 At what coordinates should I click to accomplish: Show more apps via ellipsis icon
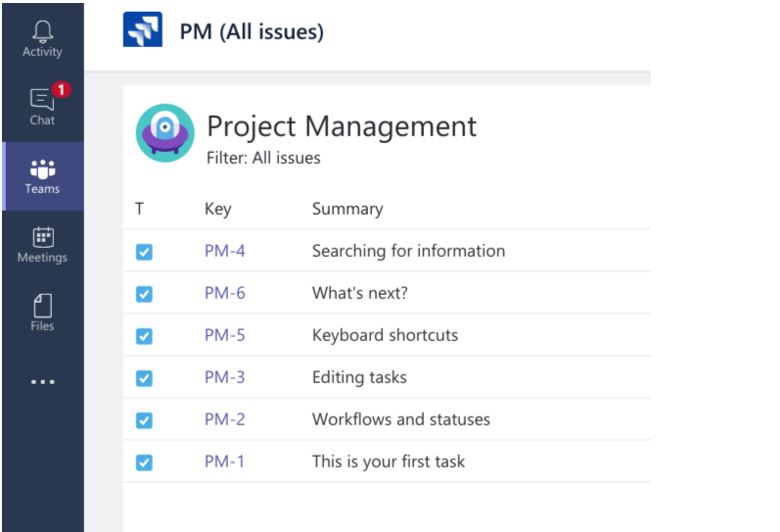43,382
